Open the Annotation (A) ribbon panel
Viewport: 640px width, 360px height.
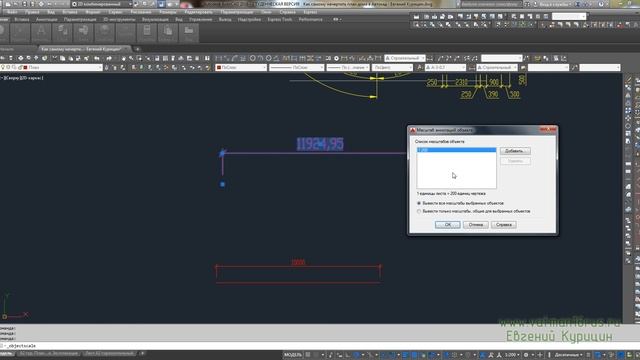[x=41, y=33]
